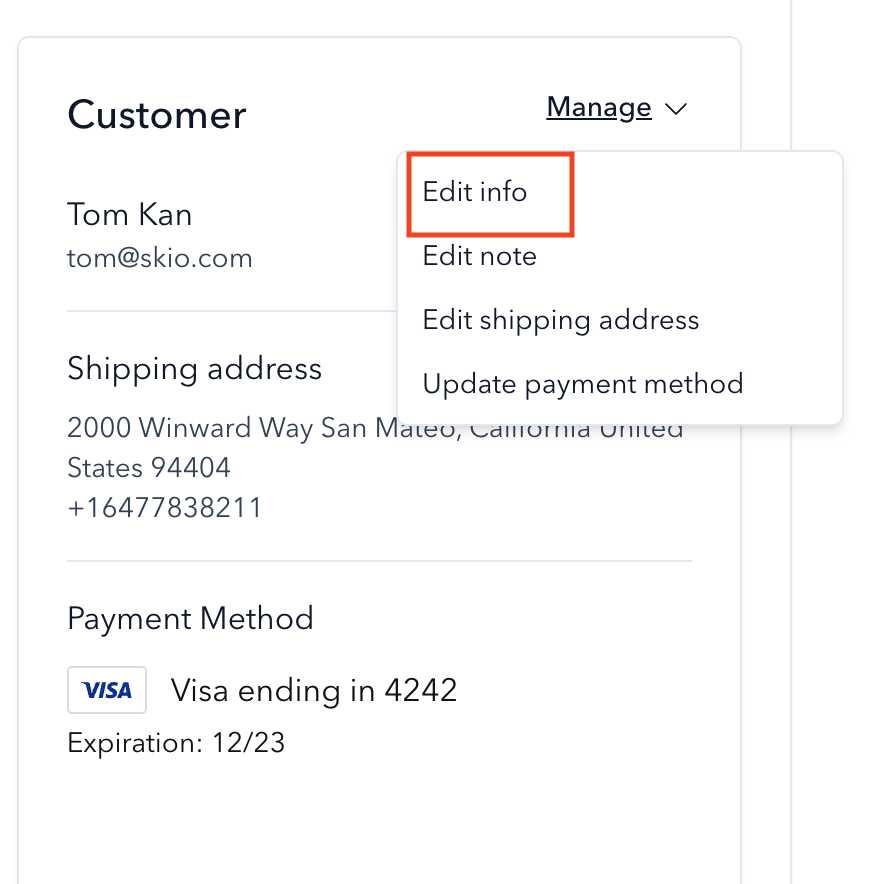Click the divider above Payment Method
The width and height of the screenshot is (884, 884).
pos(379,561)
